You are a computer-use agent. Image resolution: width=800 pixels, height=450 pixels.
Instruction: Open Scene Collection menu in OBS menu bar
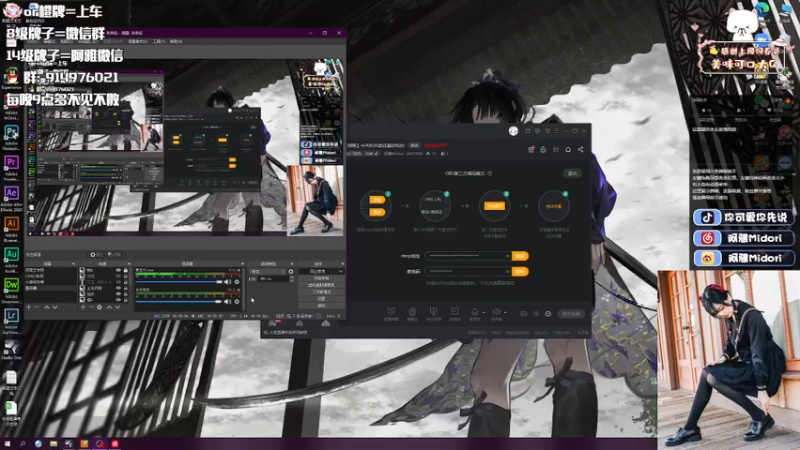[x=138, y=41]
